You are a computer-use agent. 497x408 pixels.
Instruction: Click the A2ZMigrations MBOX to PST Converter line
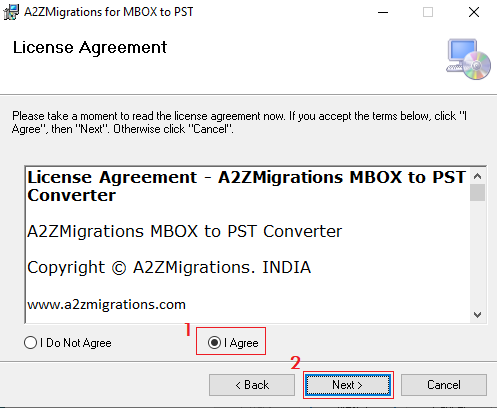184,231
